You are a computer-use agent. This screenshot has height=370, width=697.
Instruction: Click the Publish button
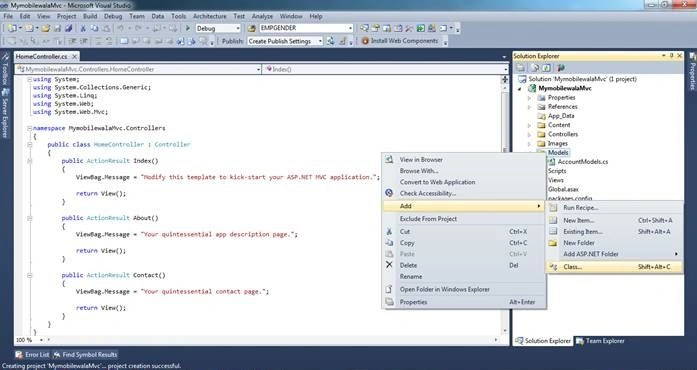232,41
